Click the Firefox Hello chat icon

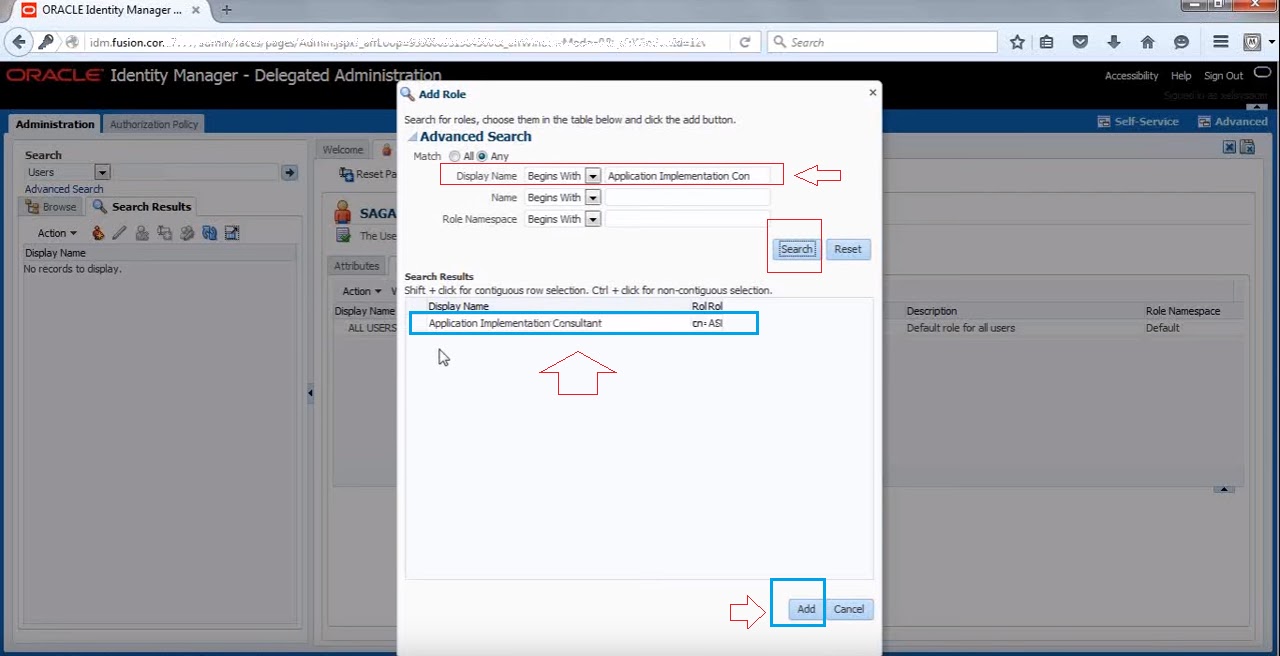pos(1181,42)
